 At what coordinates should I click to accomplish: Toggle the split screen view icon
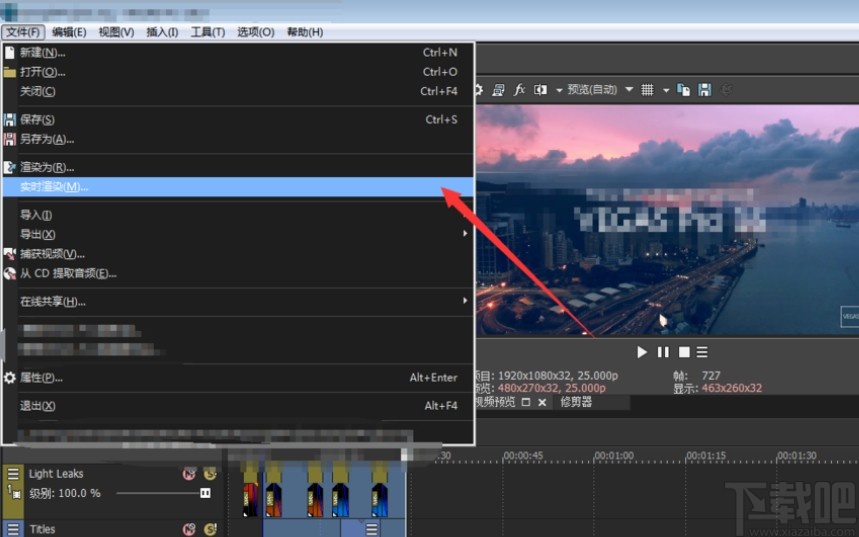540,89
